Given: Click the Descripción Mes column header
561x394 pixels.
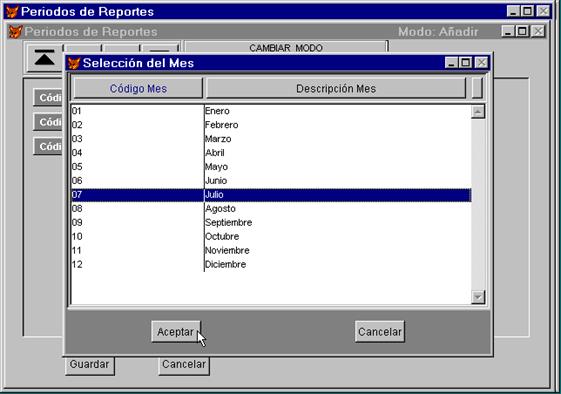Looking at the screenshot, I should pyautogui.click(x=336, y=88).
